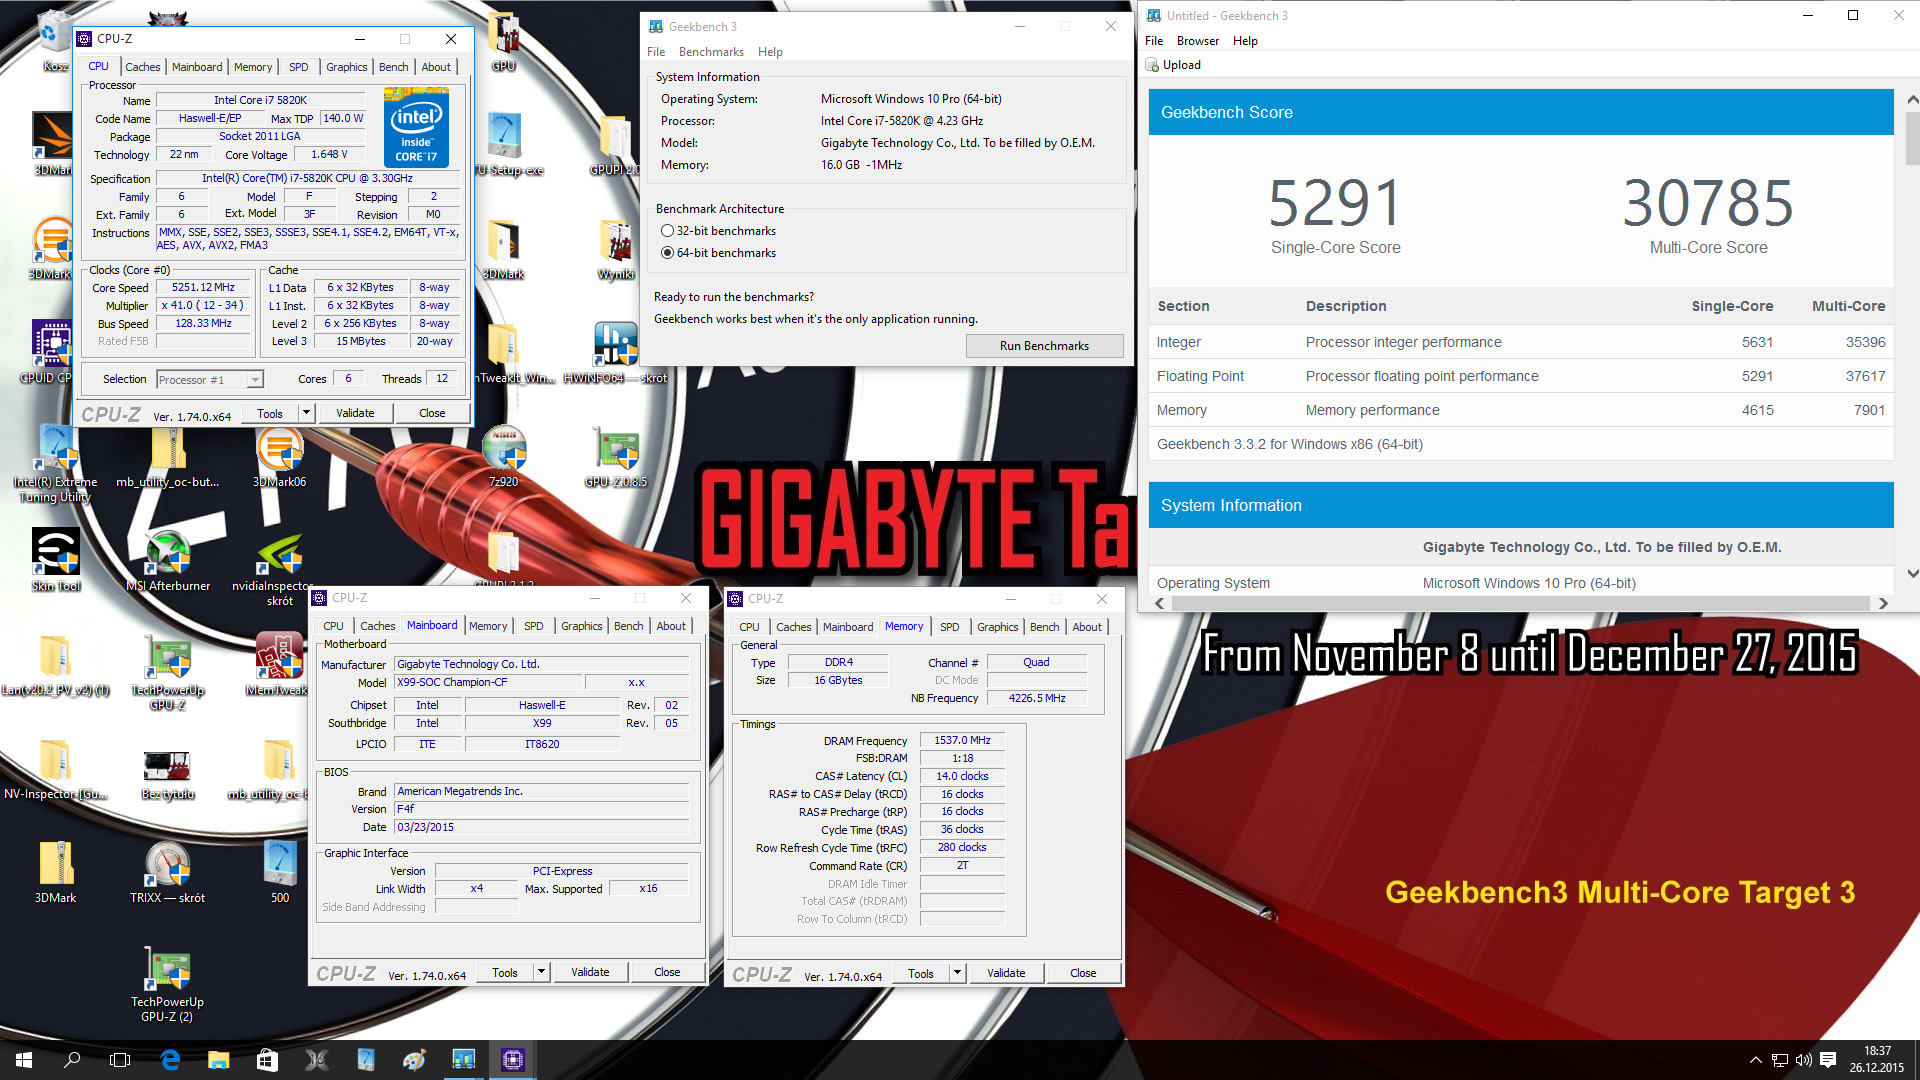Open the TechPowerUp GPU-Z (2) icon

click(168, 969)
